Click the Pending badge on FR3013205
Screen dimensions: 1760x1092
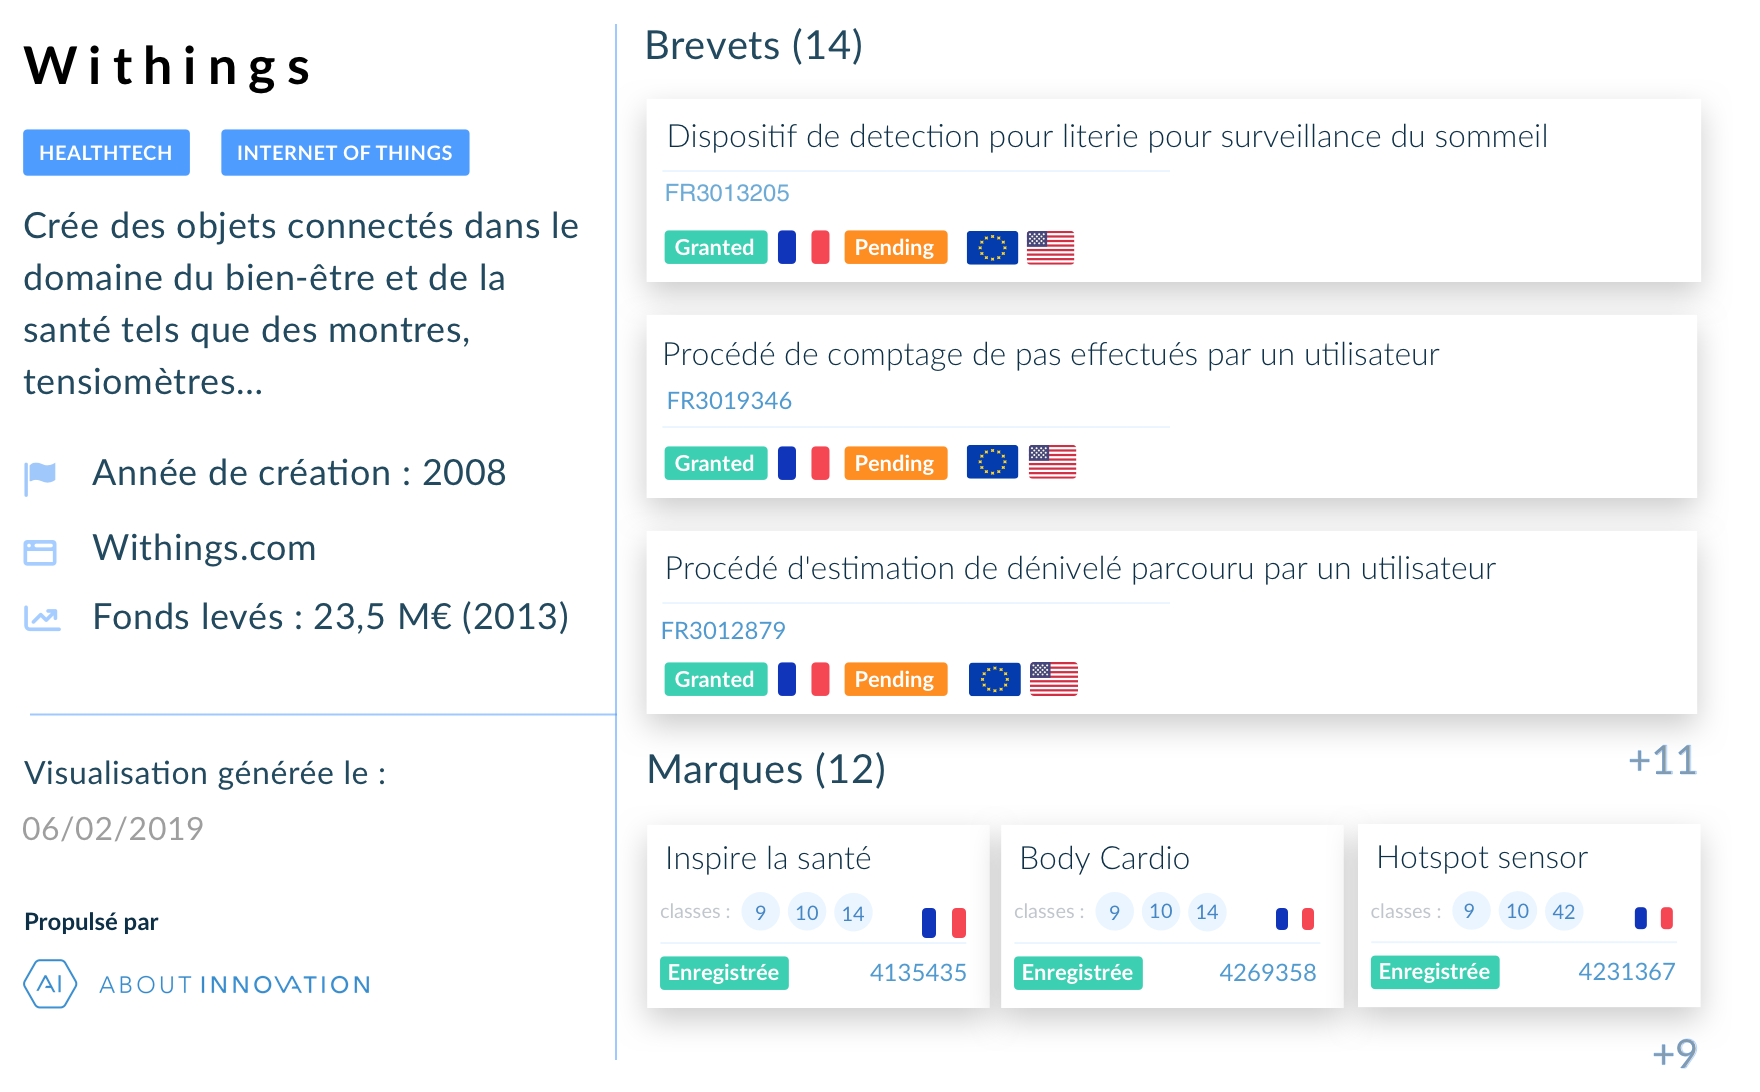(895, 248)
